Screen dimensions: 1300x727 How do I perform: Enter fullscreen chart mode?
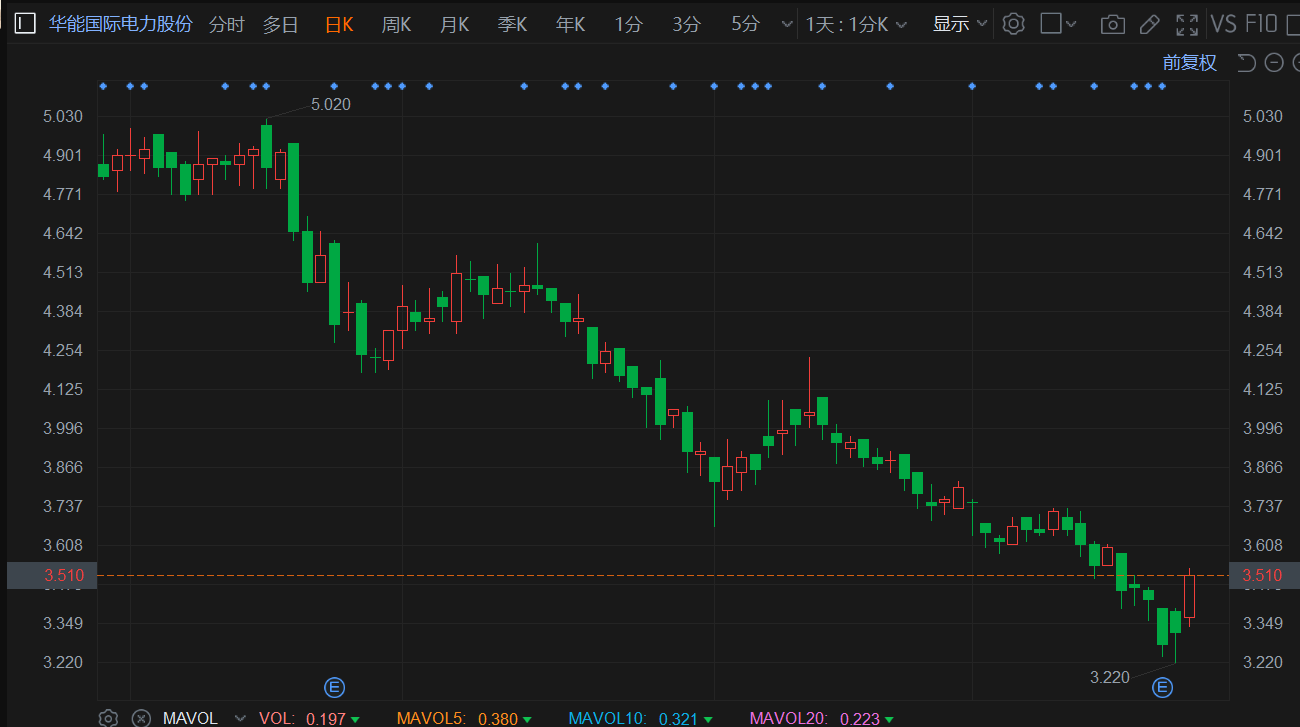coord(1187,25)
